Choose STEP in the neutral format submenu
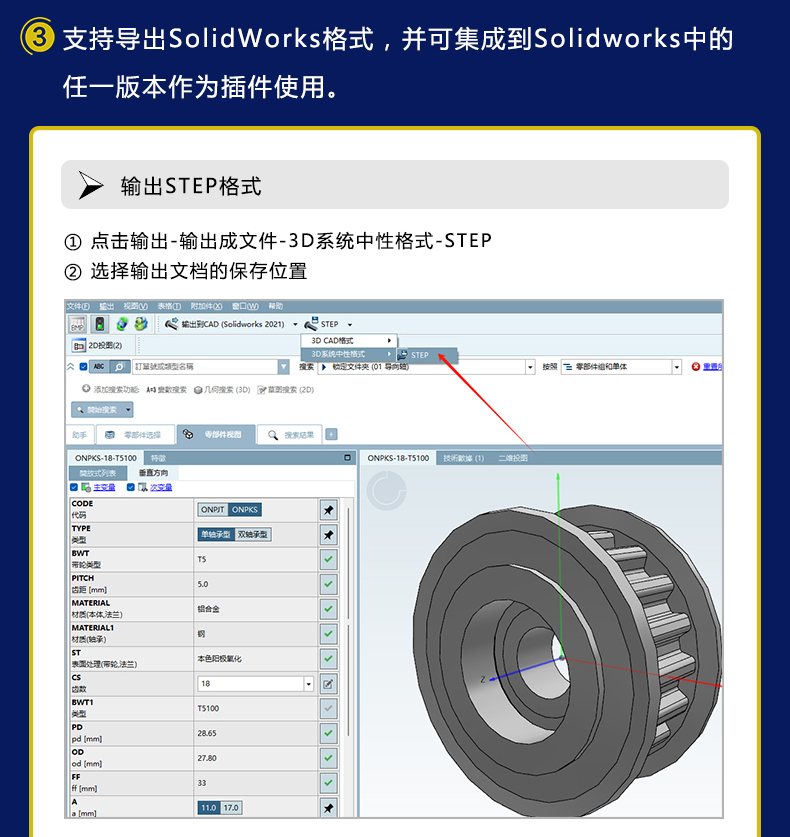 click(x=419, y=355)
